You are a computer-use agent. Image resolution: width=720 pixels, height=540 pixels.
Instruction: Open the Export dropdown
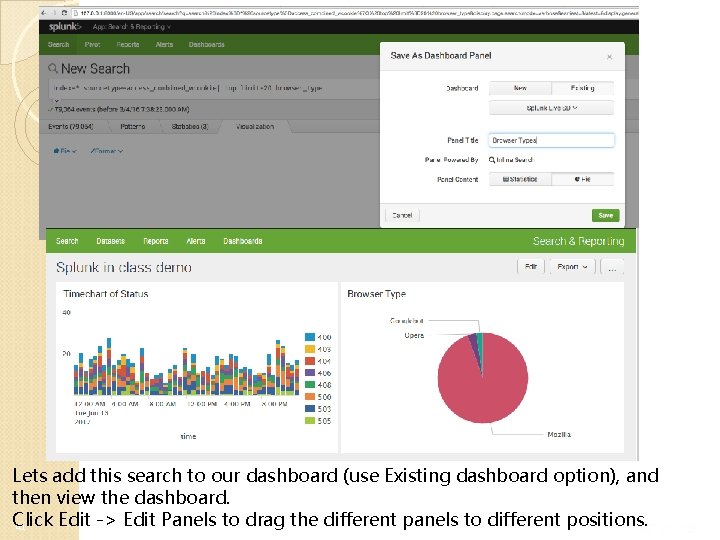pyautogui.click(x=572, y=266)
